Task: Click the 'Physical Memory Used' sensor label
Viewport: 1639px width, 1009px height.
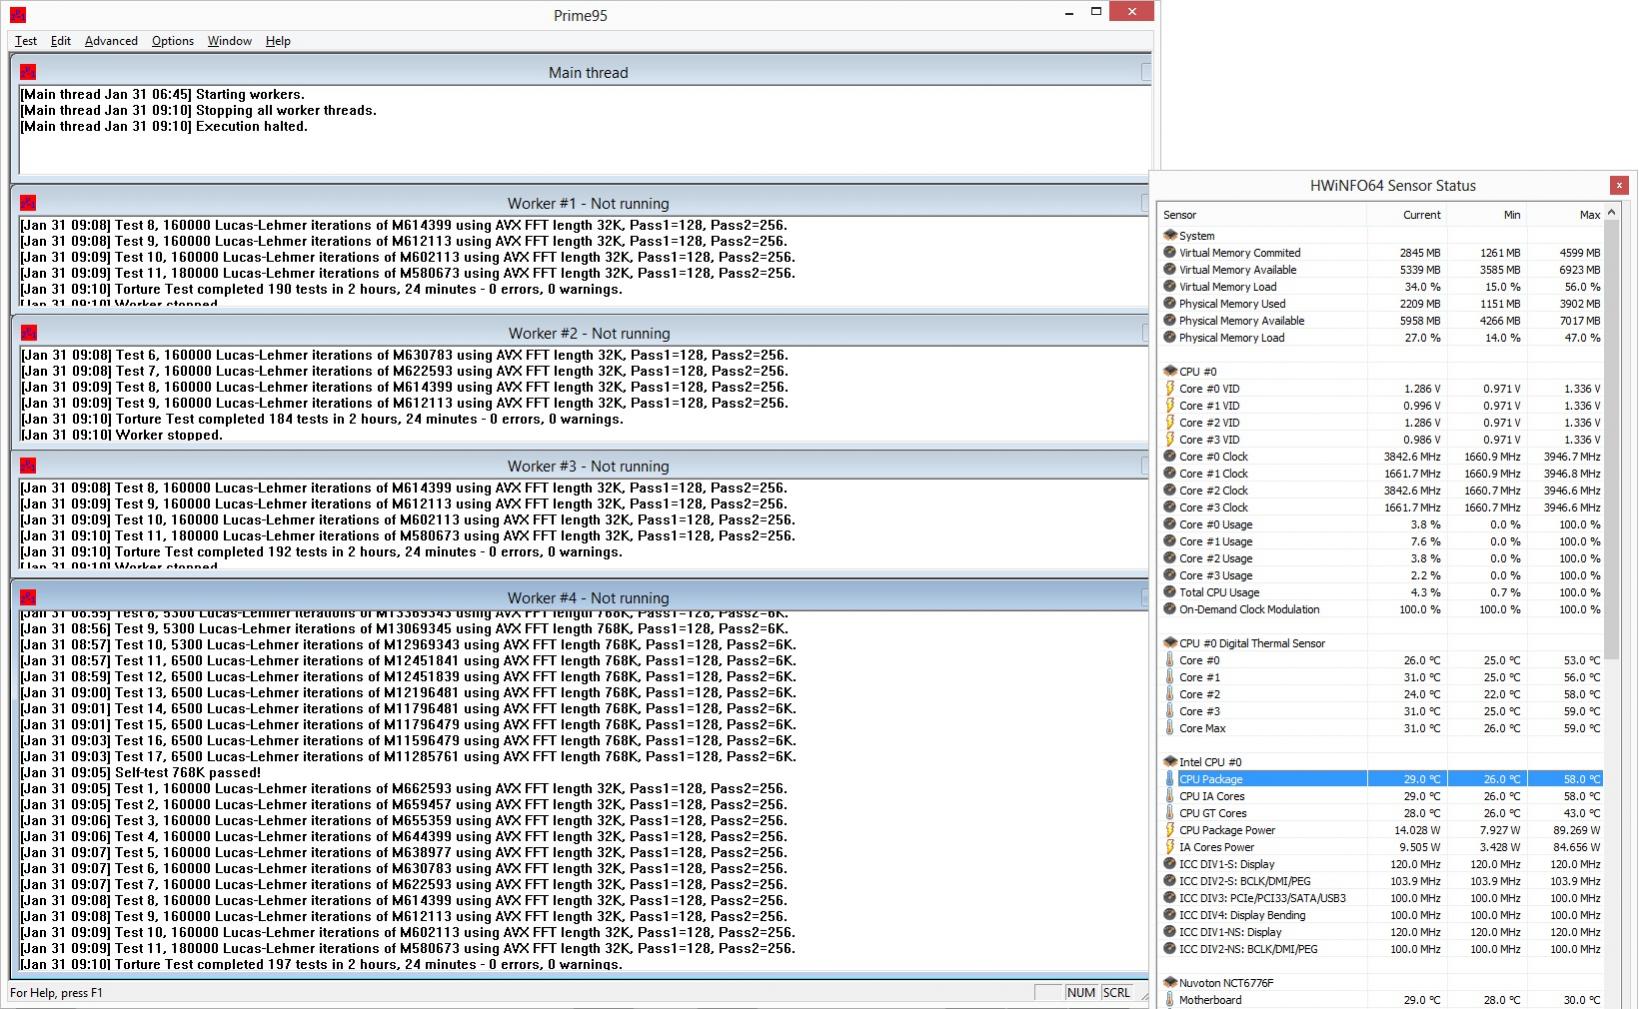Action: (x=1232, y=304)
